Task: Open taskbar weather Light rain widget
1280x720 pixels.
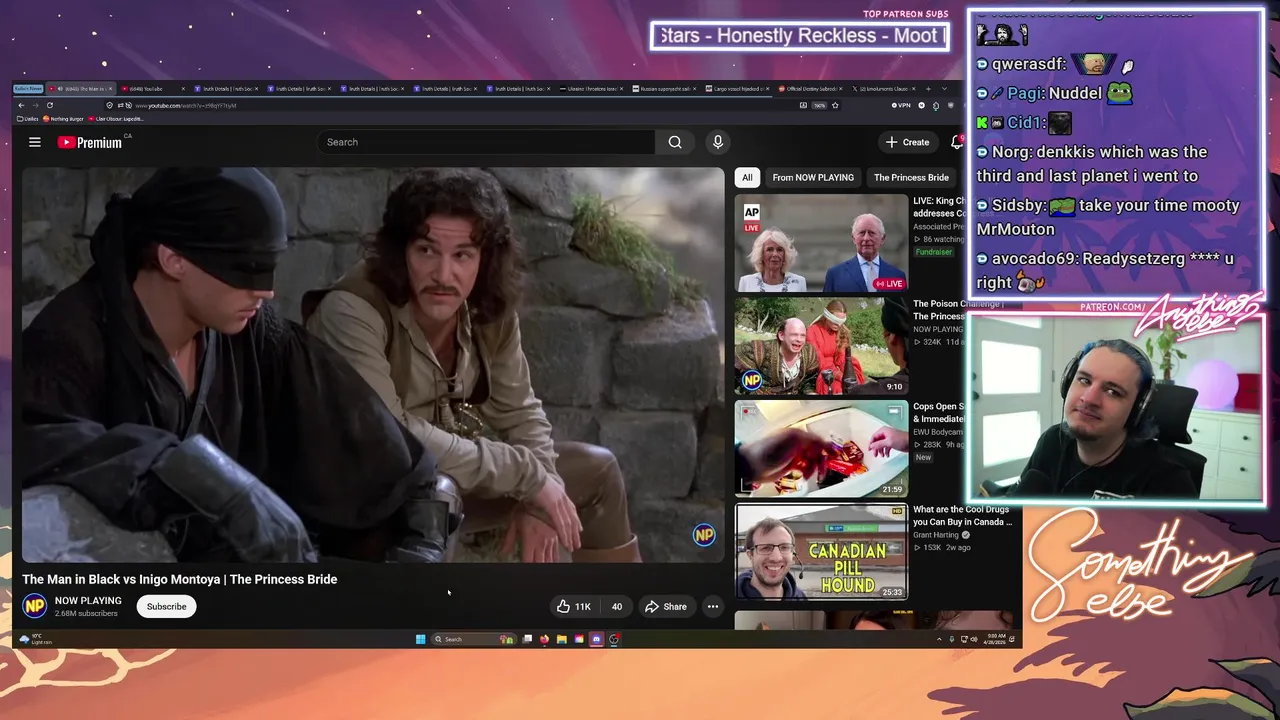Action: pyautogui.click(x=35, y=639)
